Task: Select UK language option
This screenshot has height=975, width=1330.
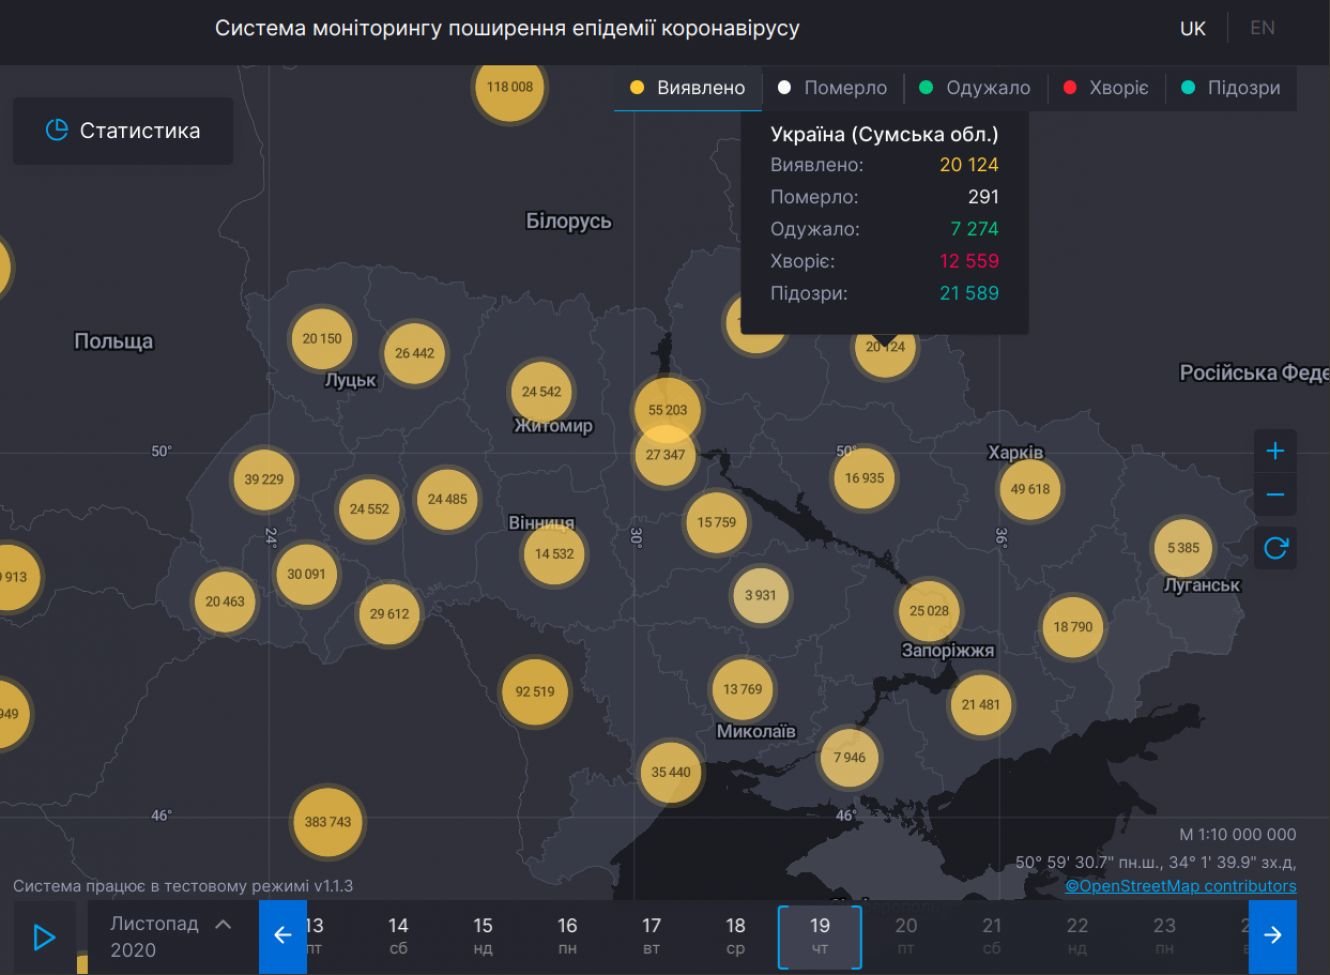Action: pyautogui.click(x=1192, y=28)
